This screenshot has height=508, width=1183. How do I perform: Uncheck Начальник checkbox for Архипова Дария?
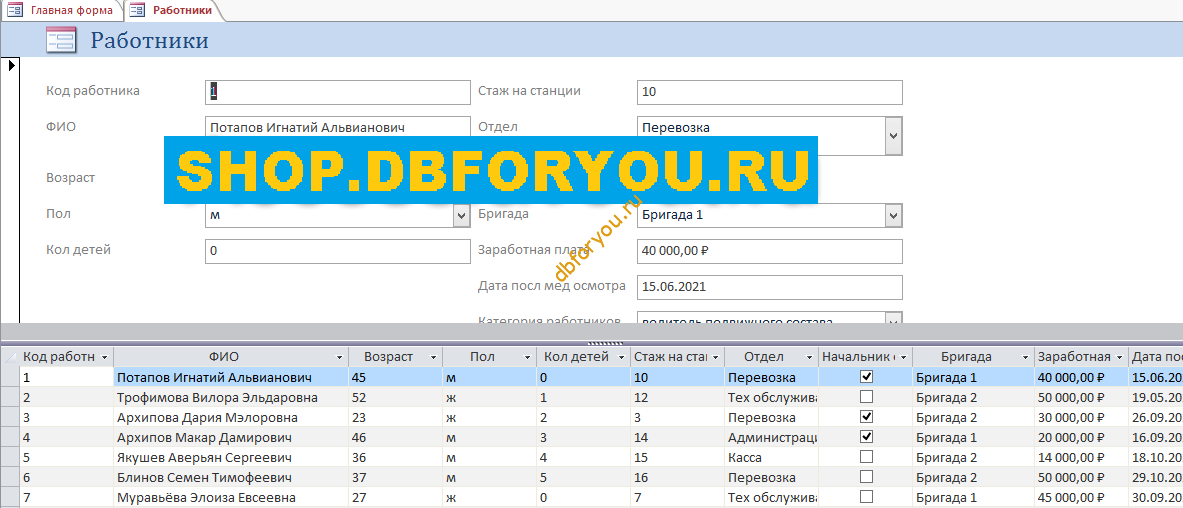pos(867,417)
